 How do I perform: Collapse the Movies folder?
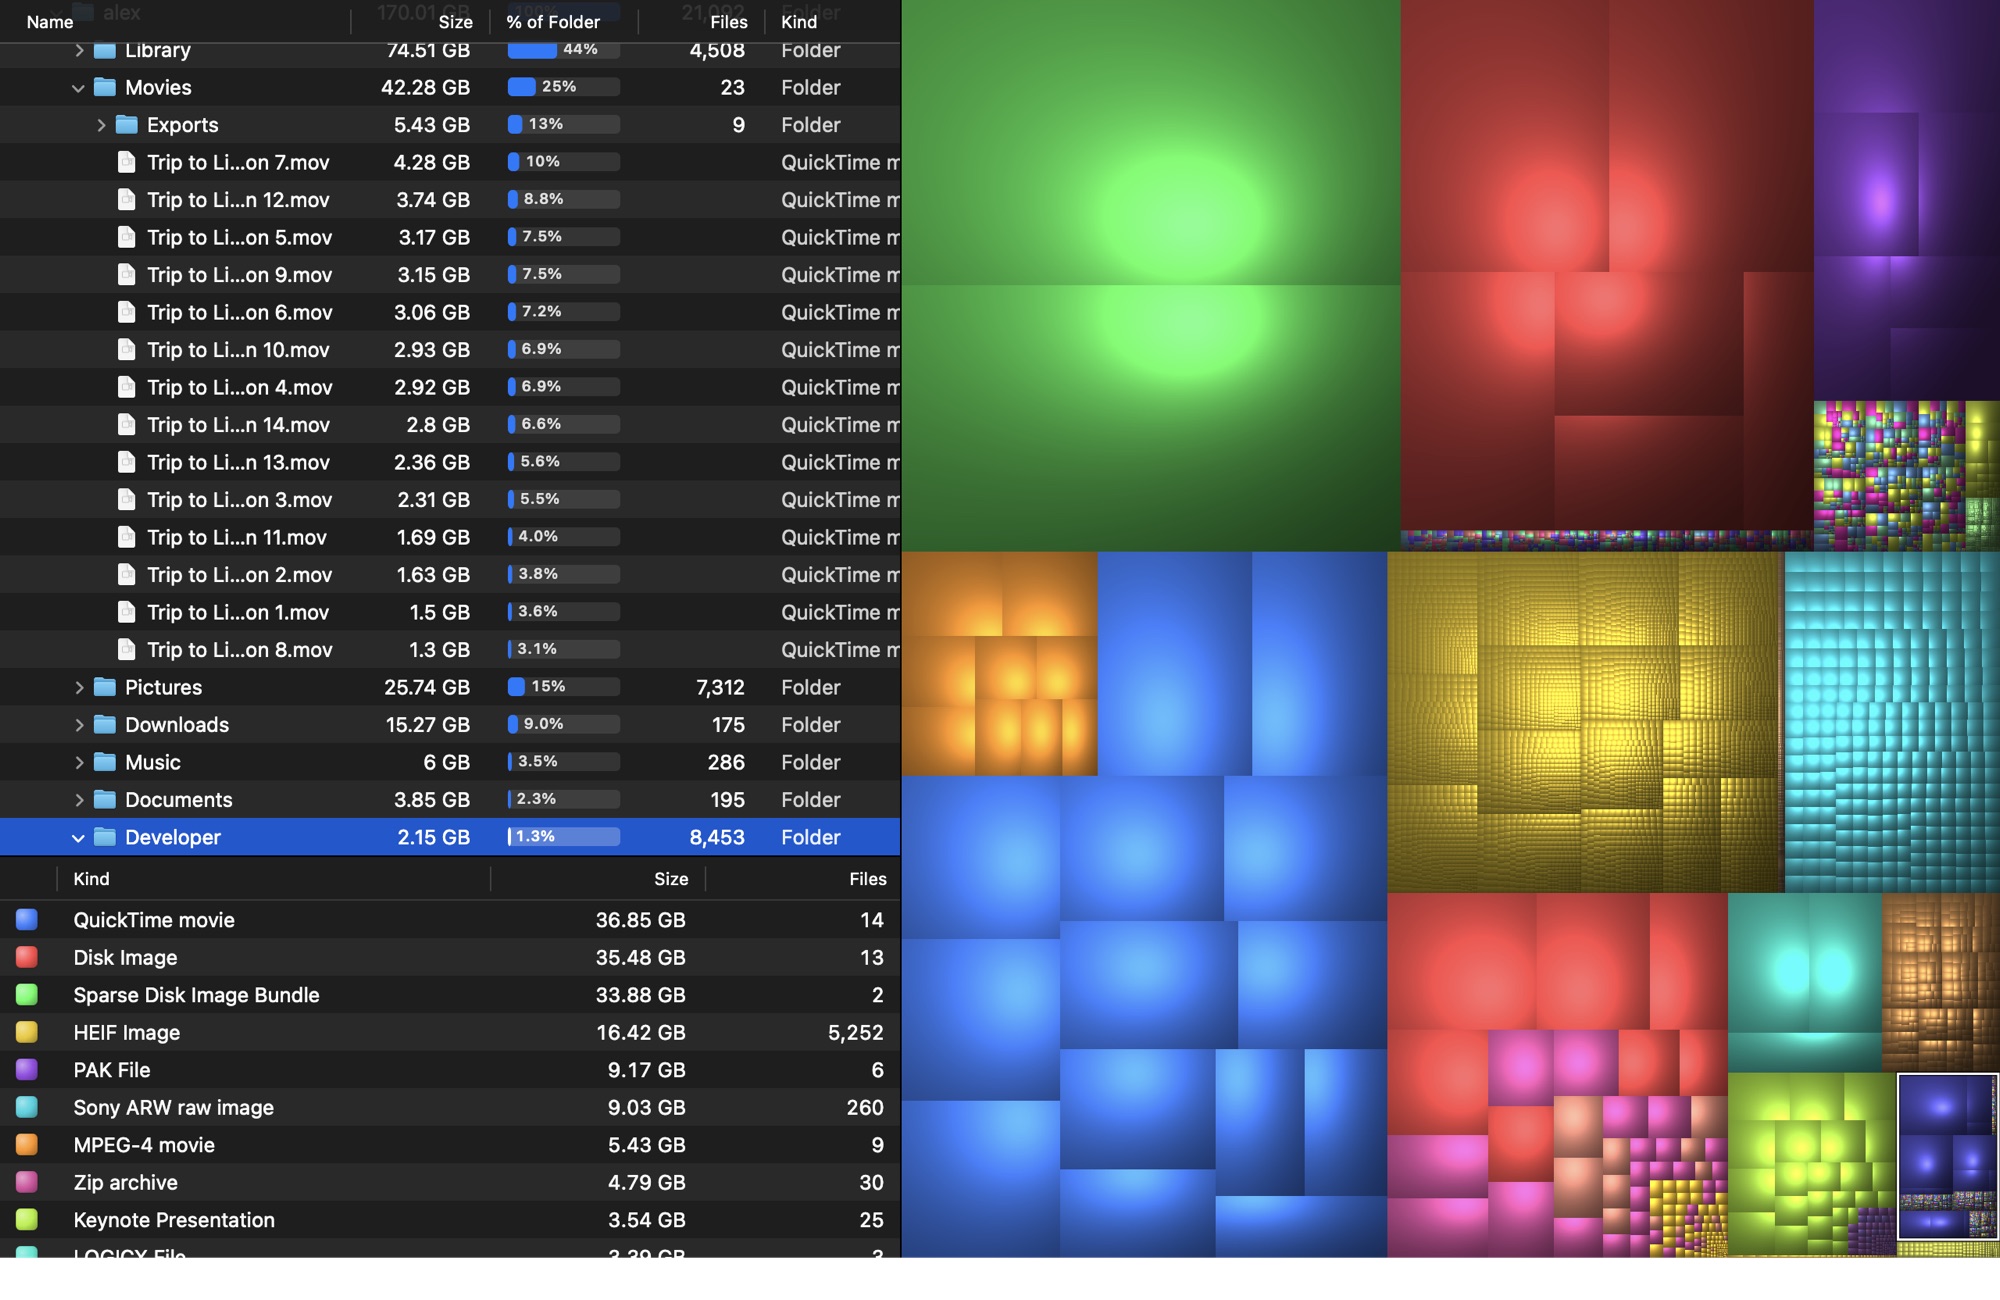click(x=78, y=88)
